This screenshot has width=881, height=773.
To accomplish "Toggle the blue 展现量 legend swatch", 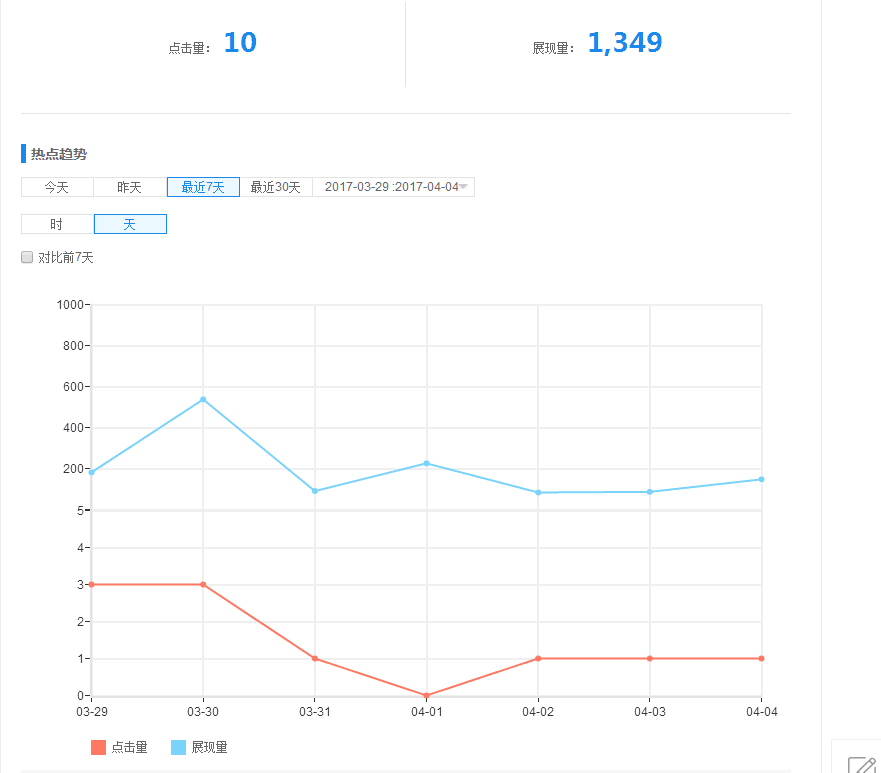I will 179,747.
